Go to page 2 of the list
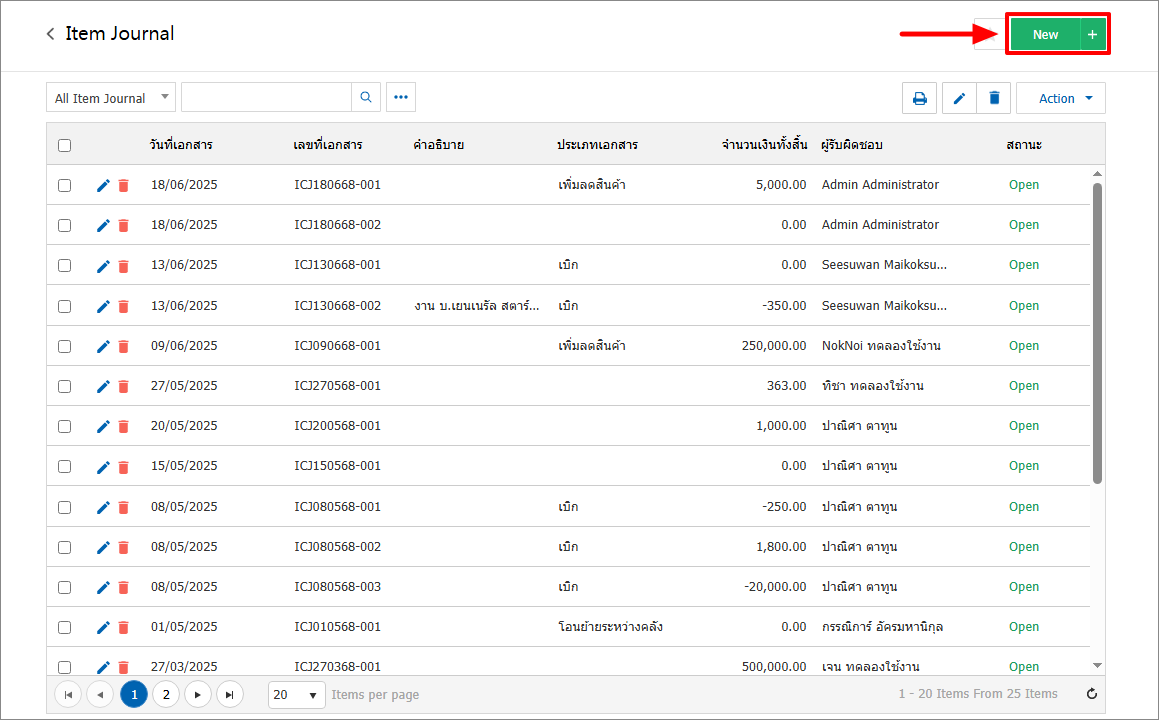This screenshot has height=720, width=1159. pos(166,694)
